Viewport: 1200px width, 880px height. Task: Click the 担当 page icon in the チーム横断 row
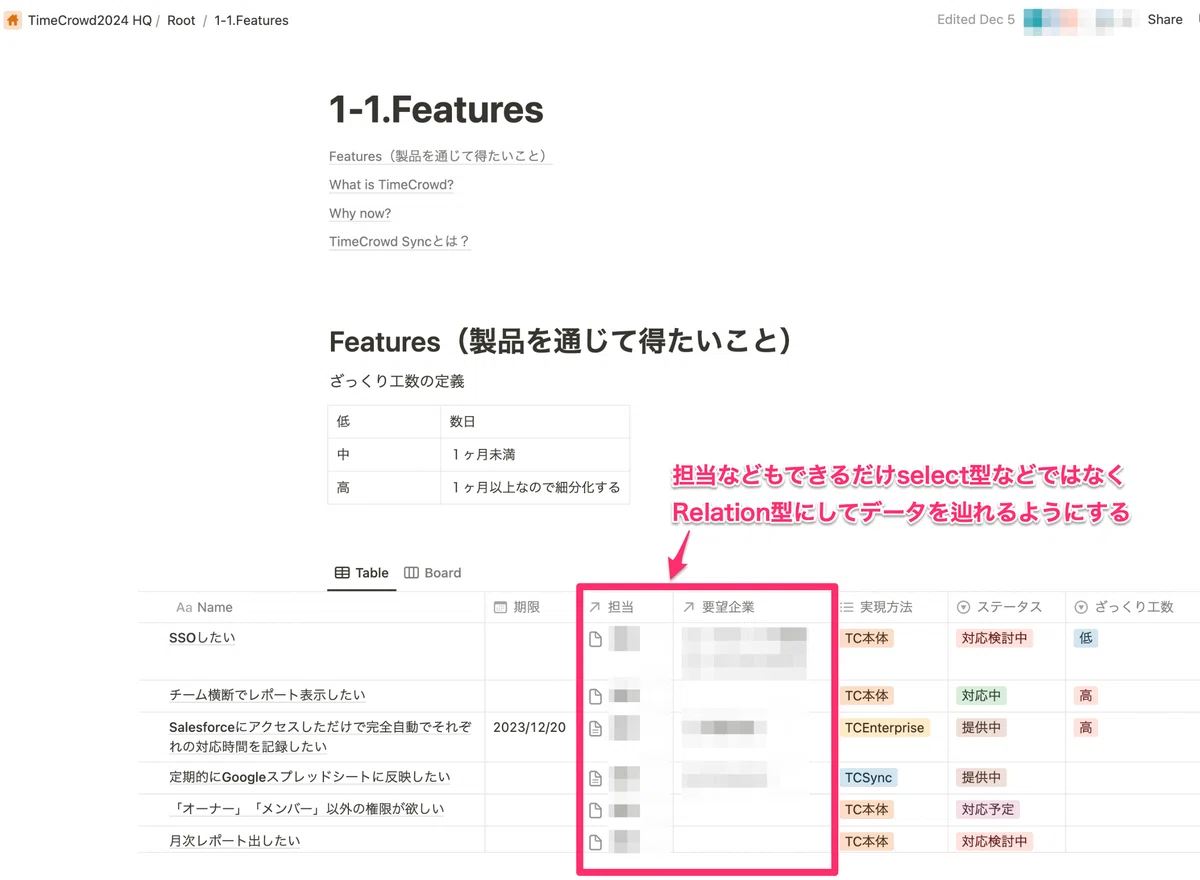tap(596, 696)
